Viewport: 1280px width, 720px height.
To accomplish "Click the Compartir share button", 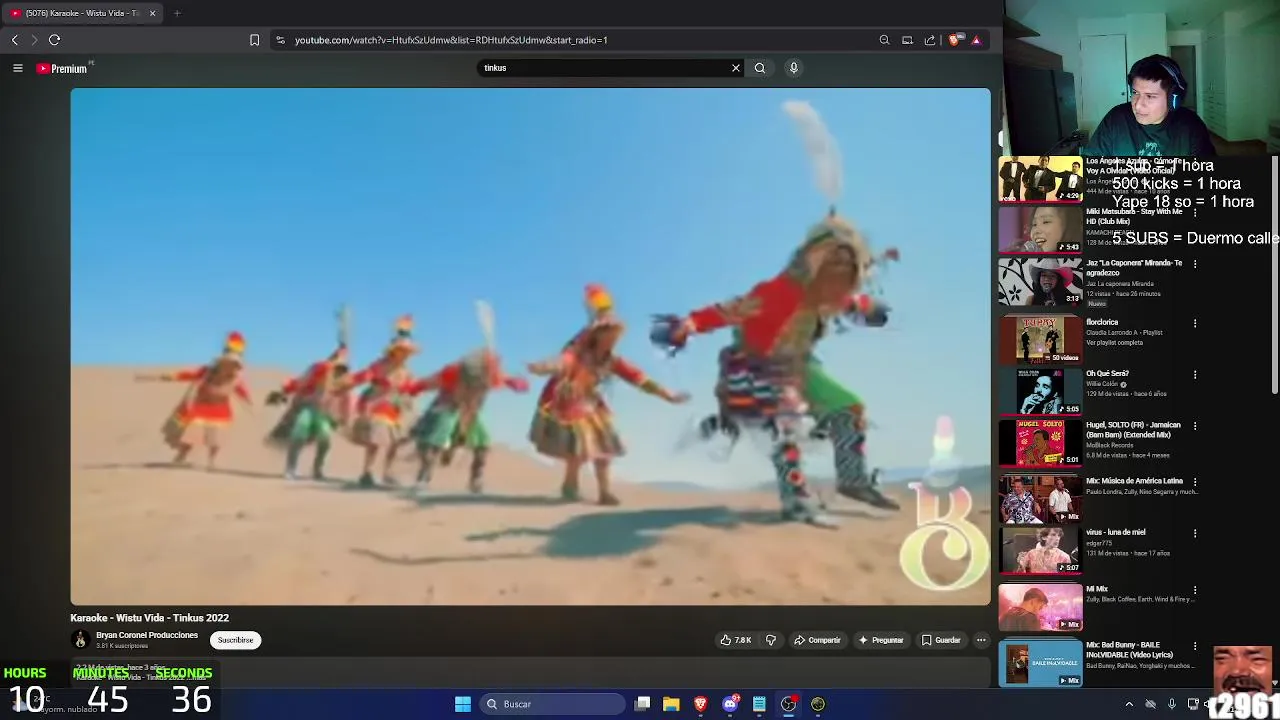I will click(x=818, y=640).
